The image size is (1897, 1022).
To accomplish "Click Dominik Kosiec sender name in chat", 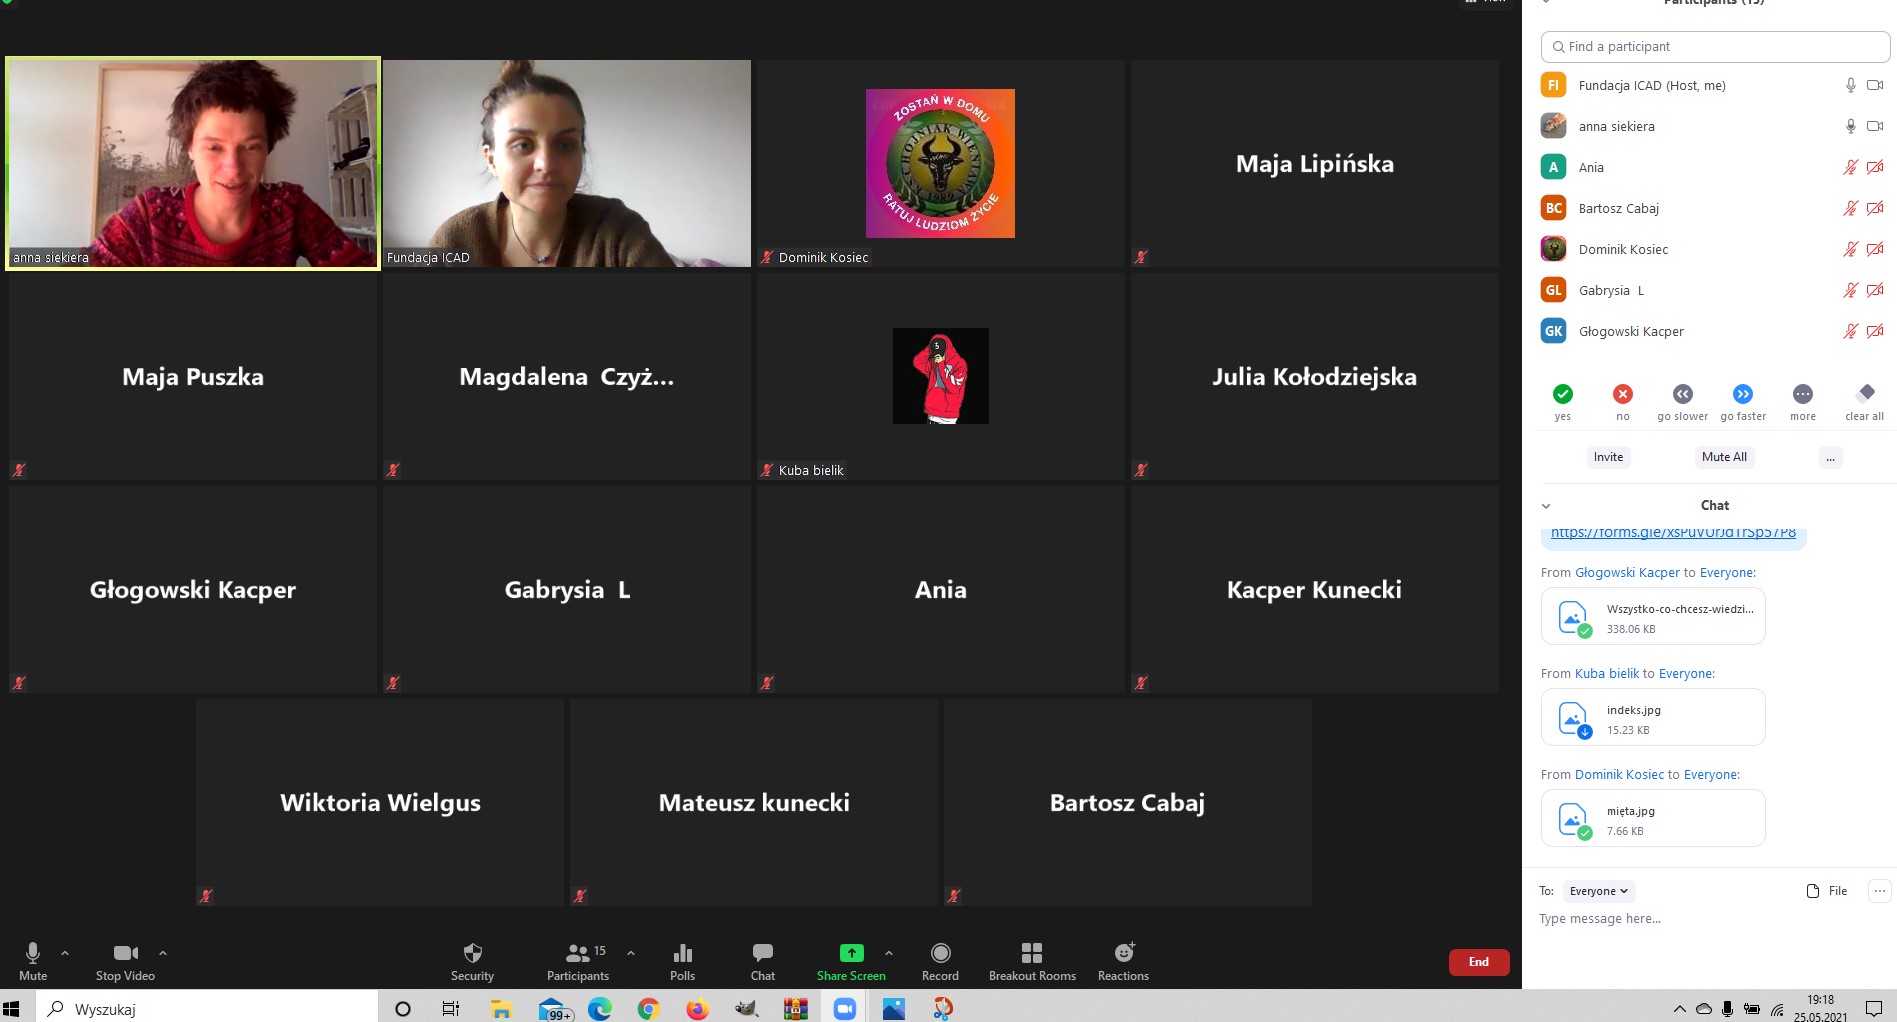I will click(1619, 775).
